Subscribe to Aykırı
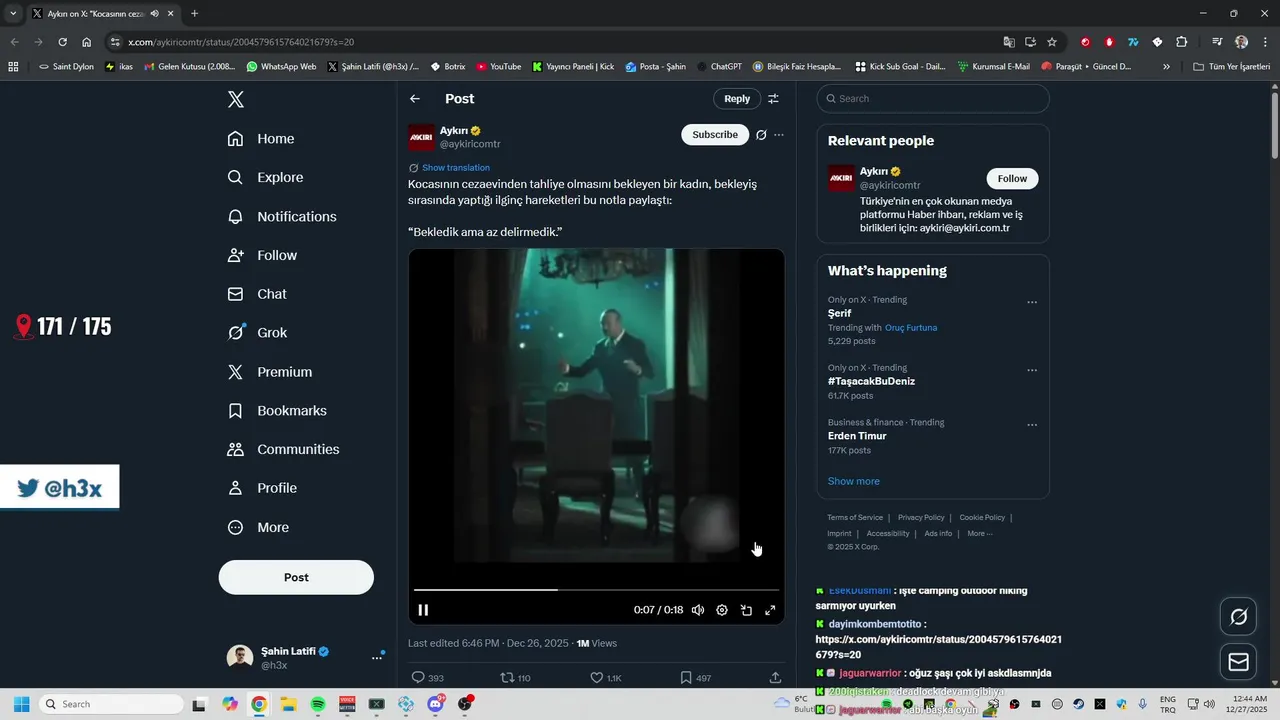This screenshot has height=720, width=1280. pos(715,135)
